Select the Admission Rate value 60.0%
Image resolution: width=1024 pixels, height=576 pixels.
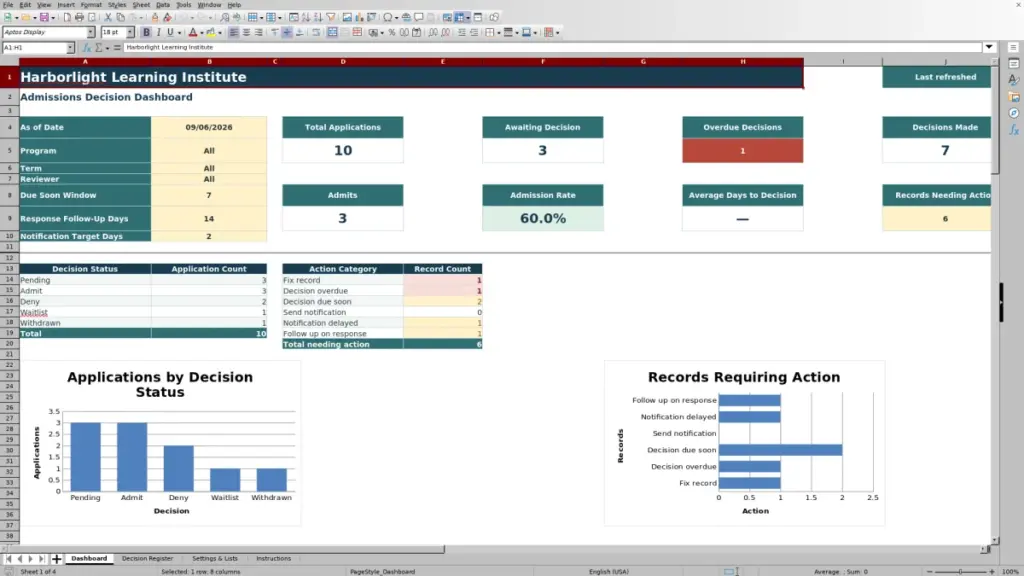tap(543, 218)
